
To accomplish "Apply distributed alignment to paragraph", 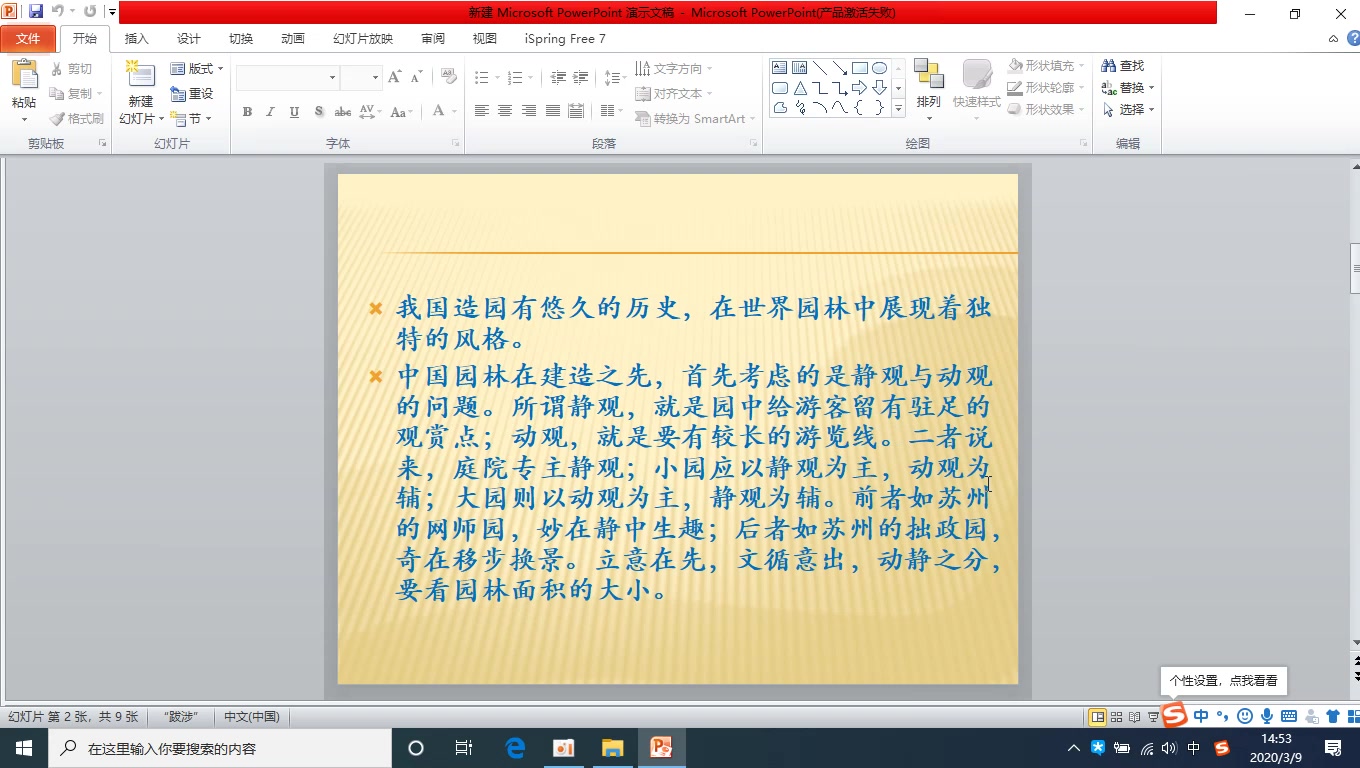I will [576, 111].
